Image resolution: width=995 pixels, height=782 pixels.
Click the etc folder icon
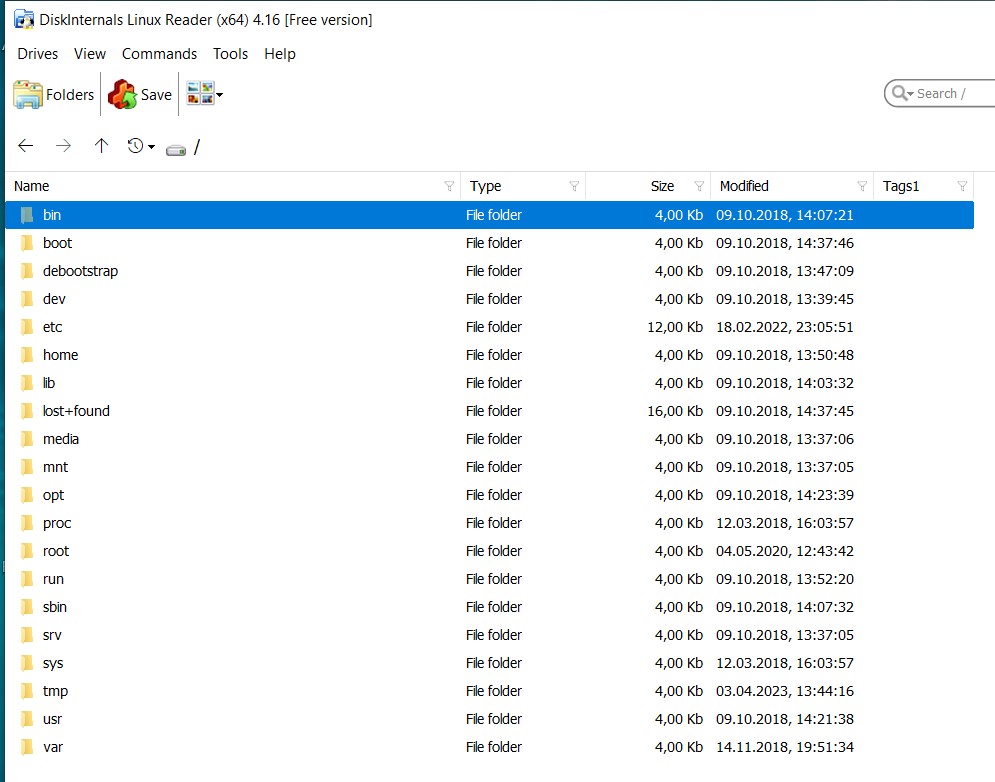[27, 327]
